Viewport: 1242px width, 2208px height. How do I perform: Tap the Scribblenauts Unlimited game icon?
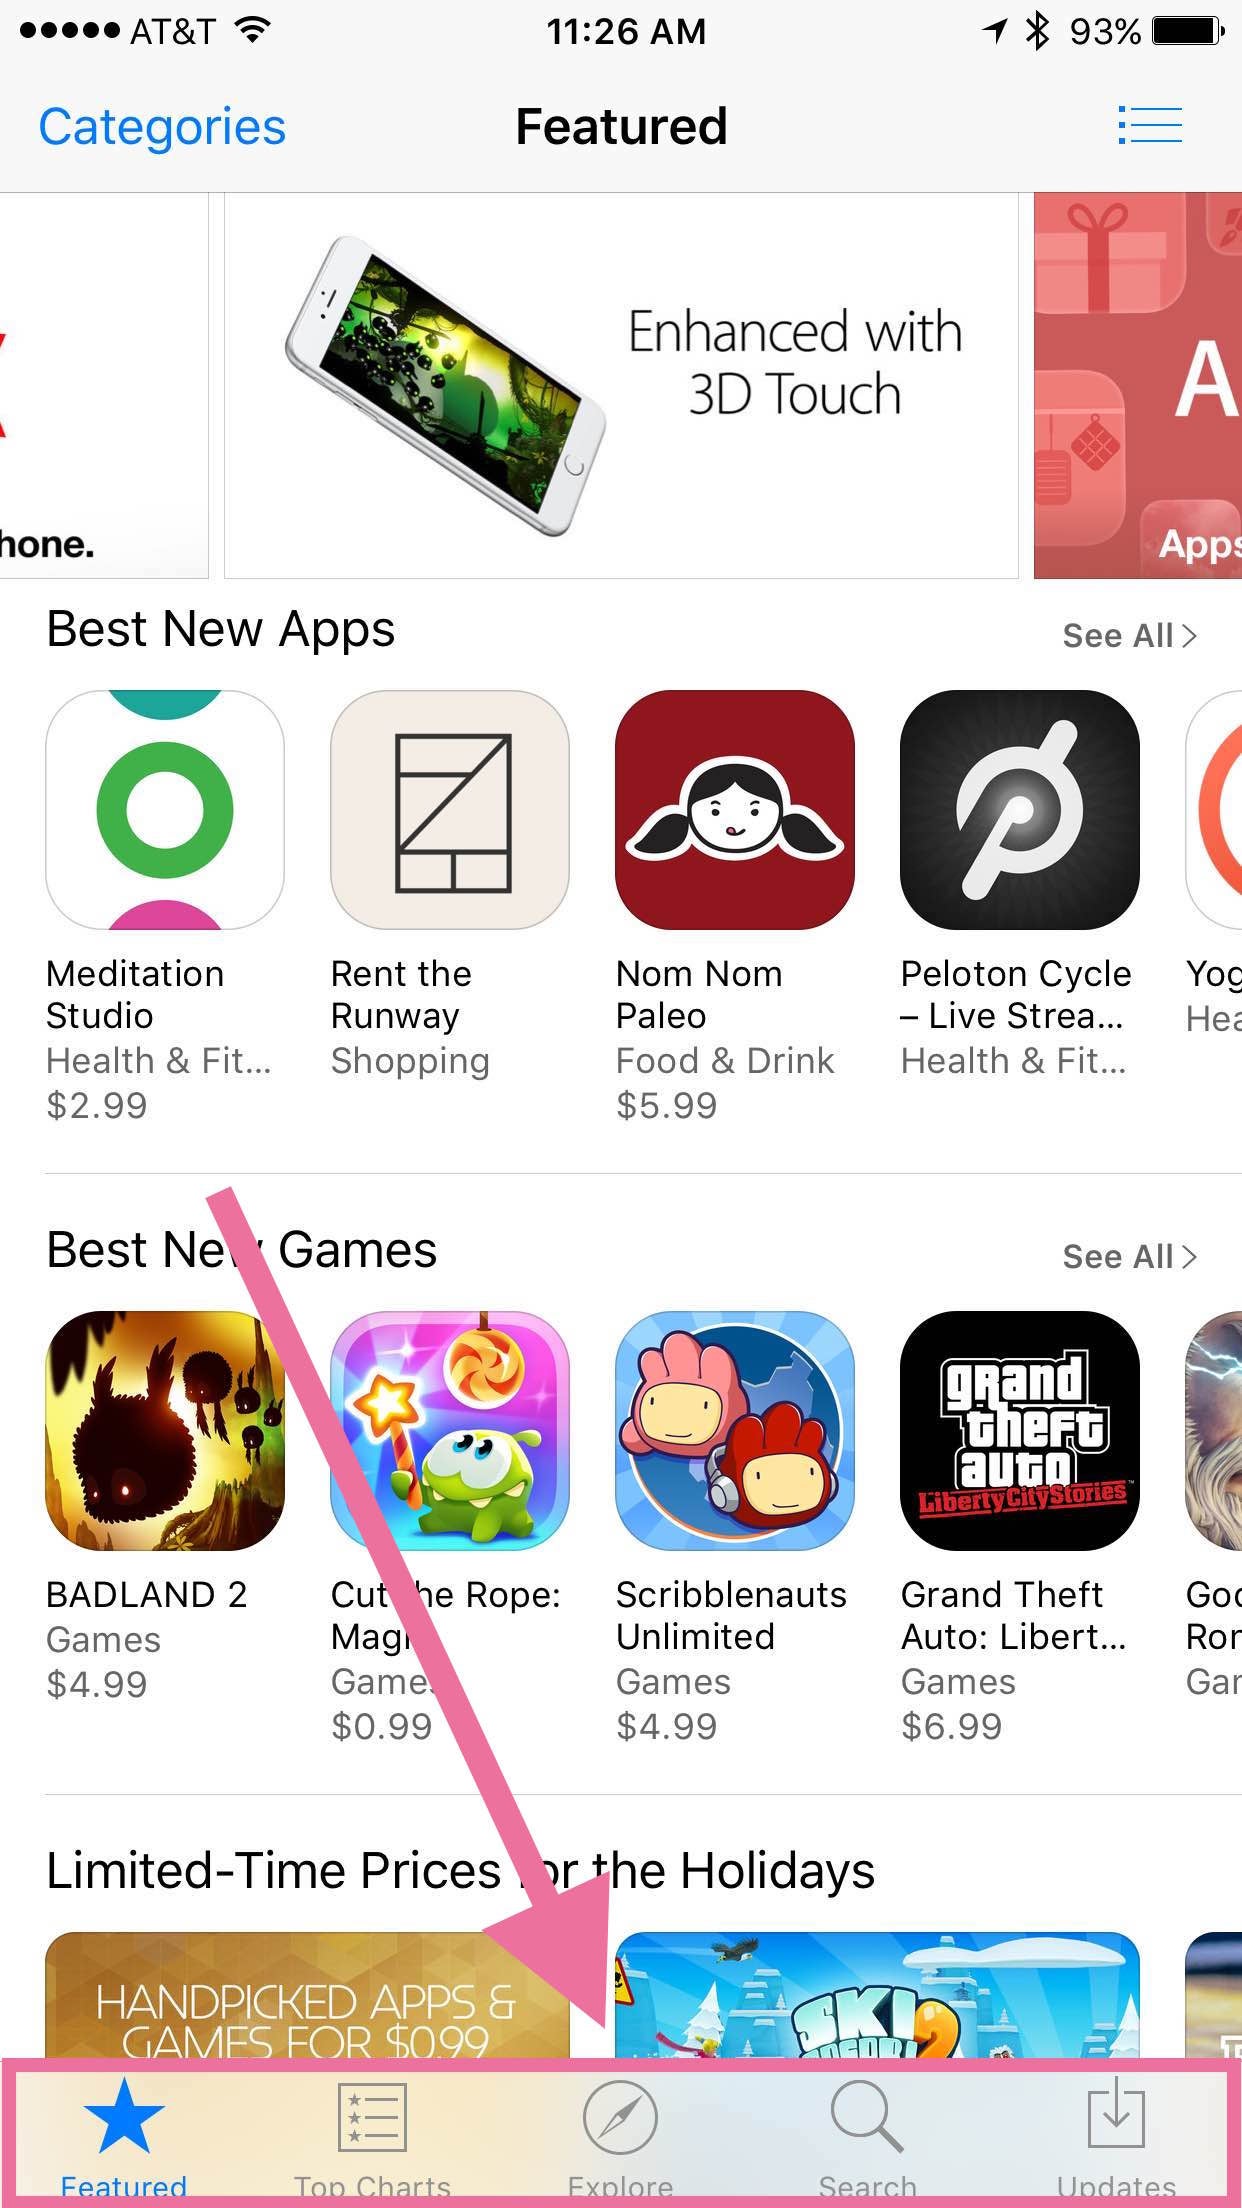point(735,1431)
